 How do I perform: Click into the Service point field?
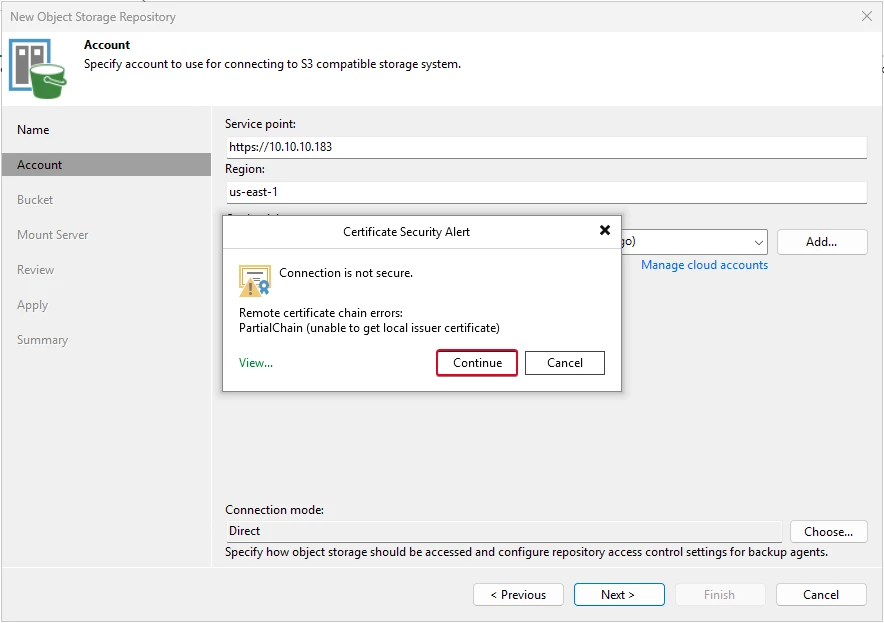point(546,147)
